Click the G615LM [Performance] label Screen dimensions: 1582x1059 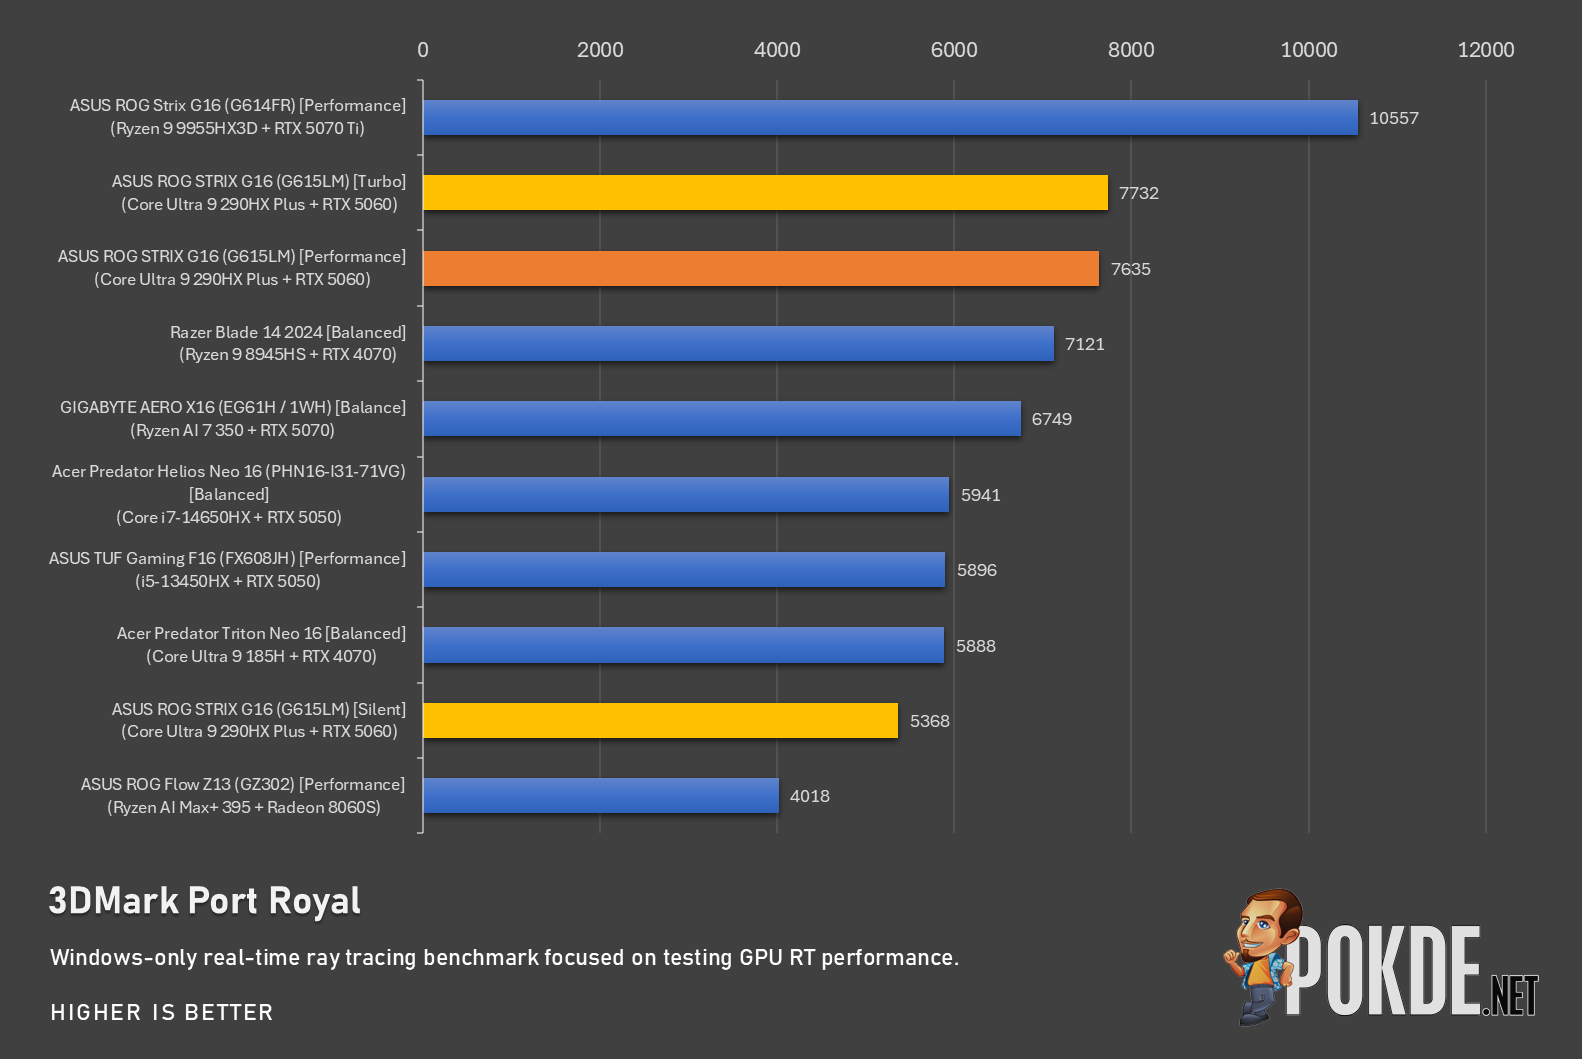pyautogui.click(x=232, y=267)
